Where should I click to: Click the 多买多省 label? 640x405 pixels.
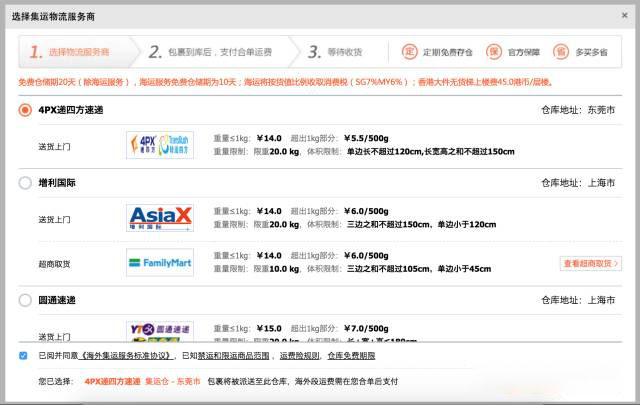[591, 52]
